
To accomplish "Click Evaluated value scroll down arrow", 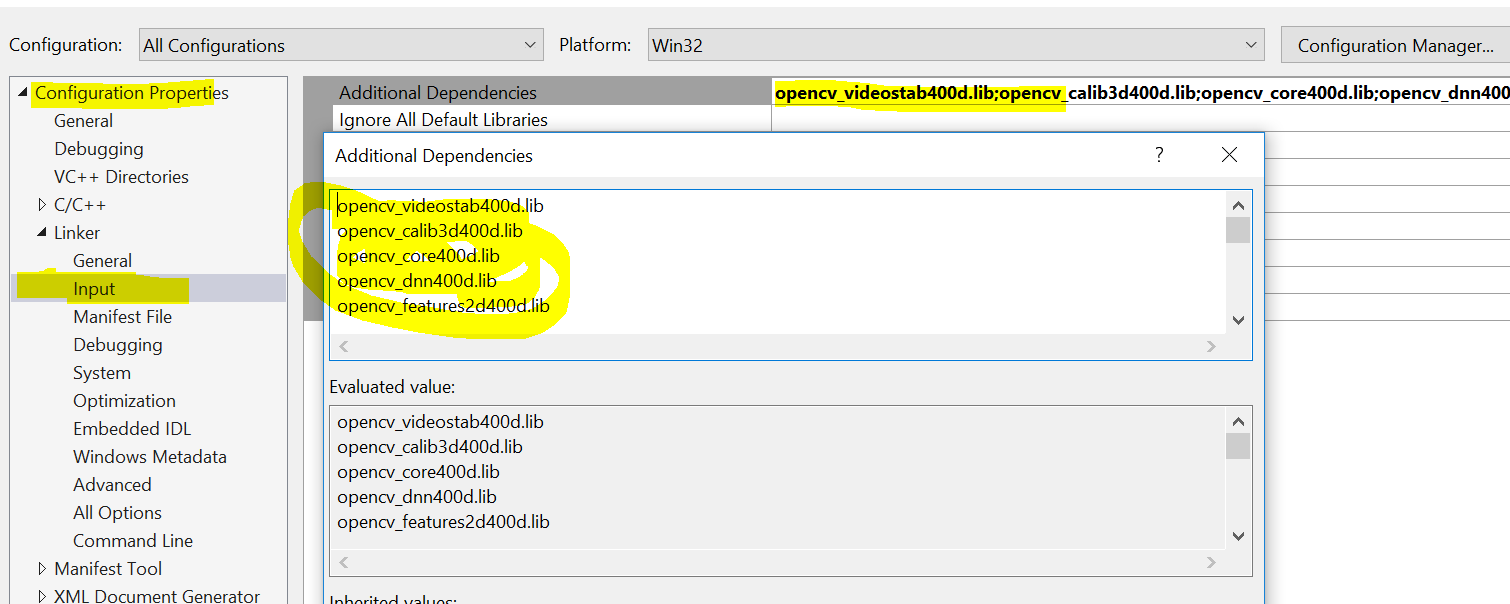I will [x=1238, y=536].
